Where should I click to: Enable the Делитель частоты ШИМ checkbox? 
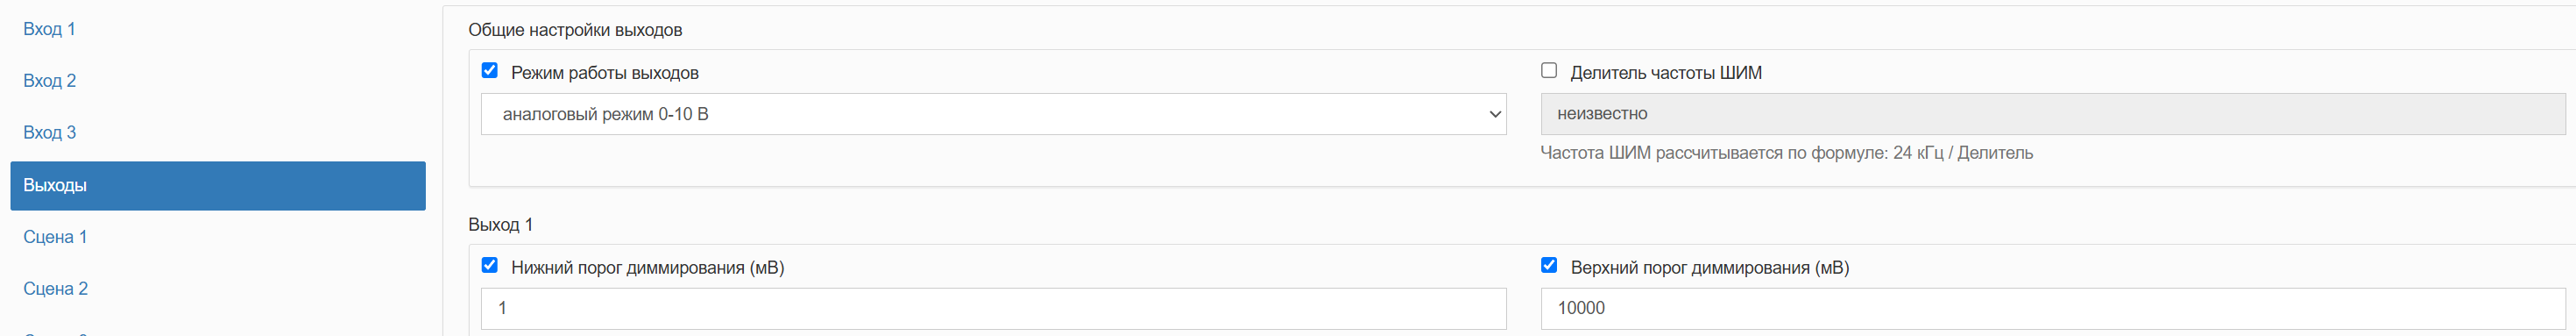1549,70
